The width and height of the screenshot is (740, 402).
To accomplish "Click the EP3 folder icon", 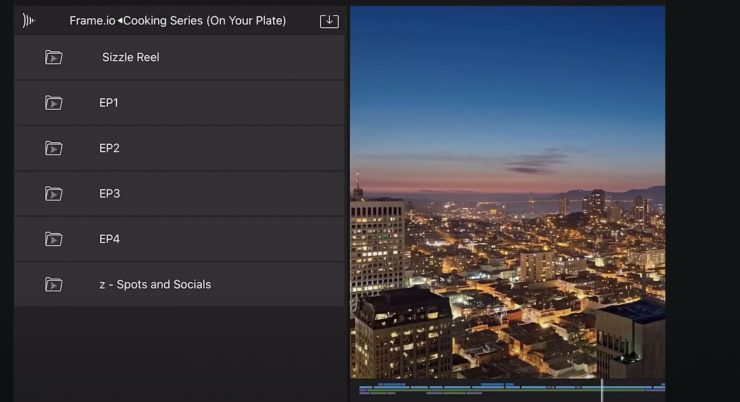I will pyautogui.click(x=54, y=194).
